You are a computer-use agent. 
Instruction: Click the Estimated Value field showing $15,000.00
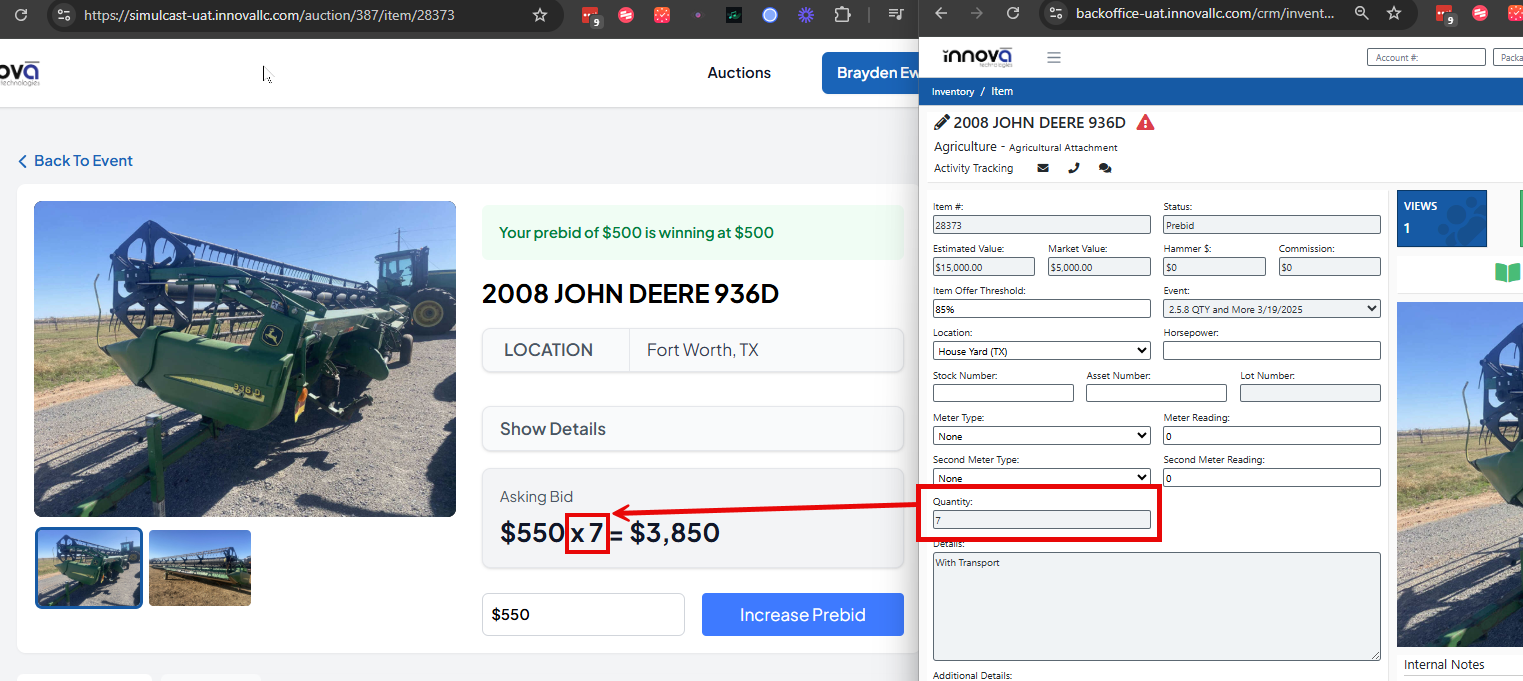[x=984, y=267]
